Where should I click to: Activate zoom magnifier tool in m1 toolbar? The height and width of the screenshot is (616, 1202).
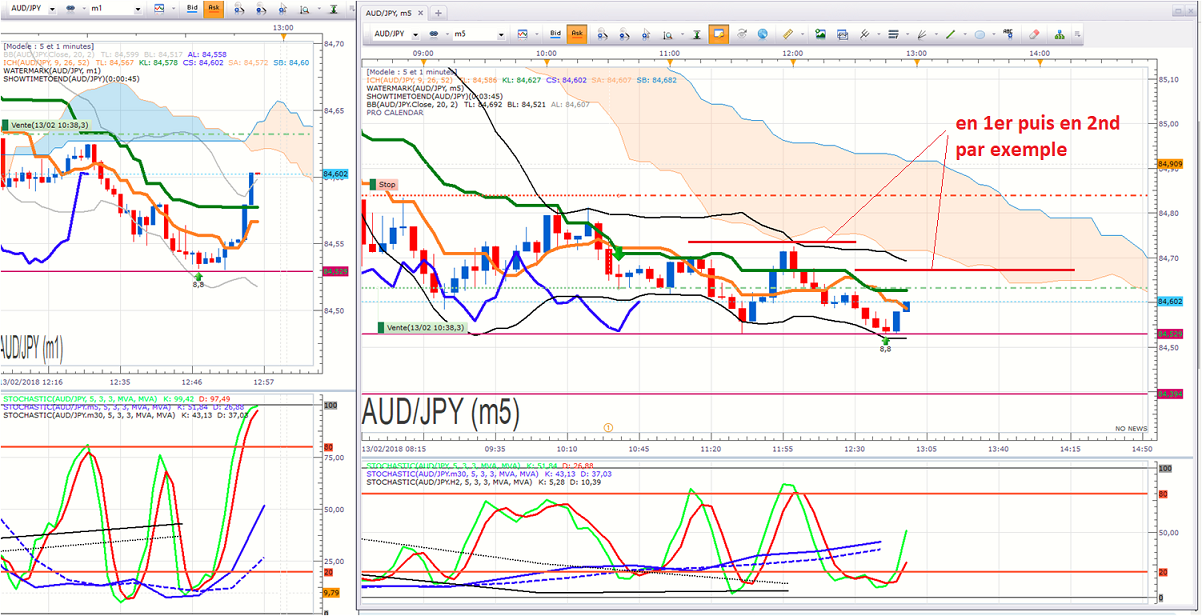(305, 9)
